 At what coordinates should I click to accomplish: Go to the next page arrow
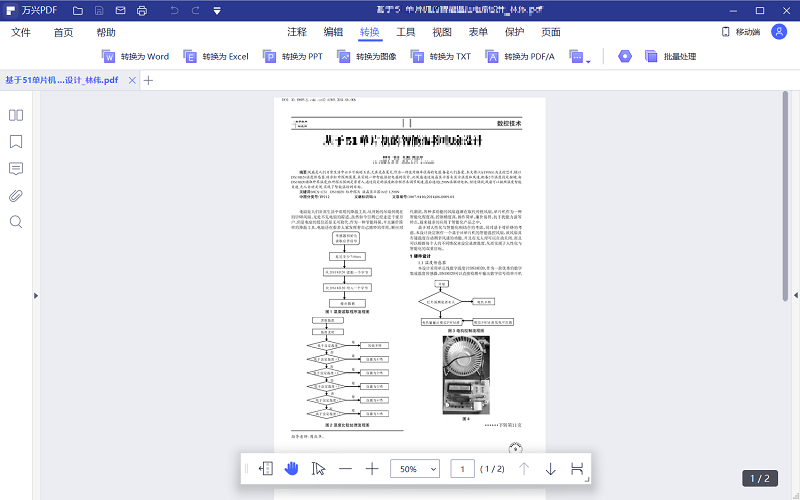tap(550, 468)
